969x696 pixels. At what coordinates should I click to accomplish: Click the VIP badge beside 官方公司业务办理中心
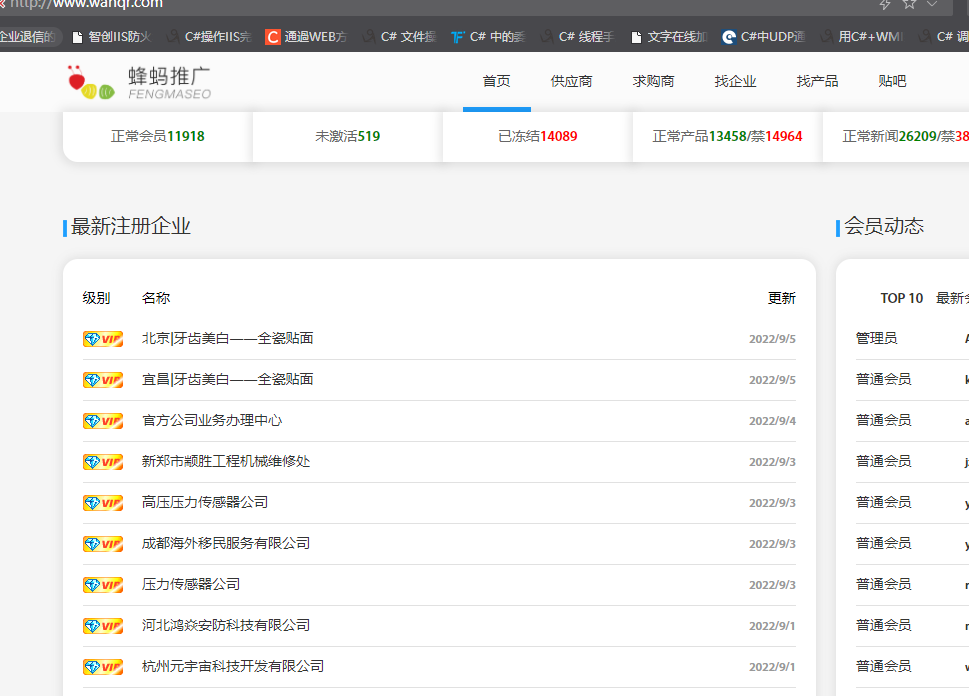(x=102, y=421)
